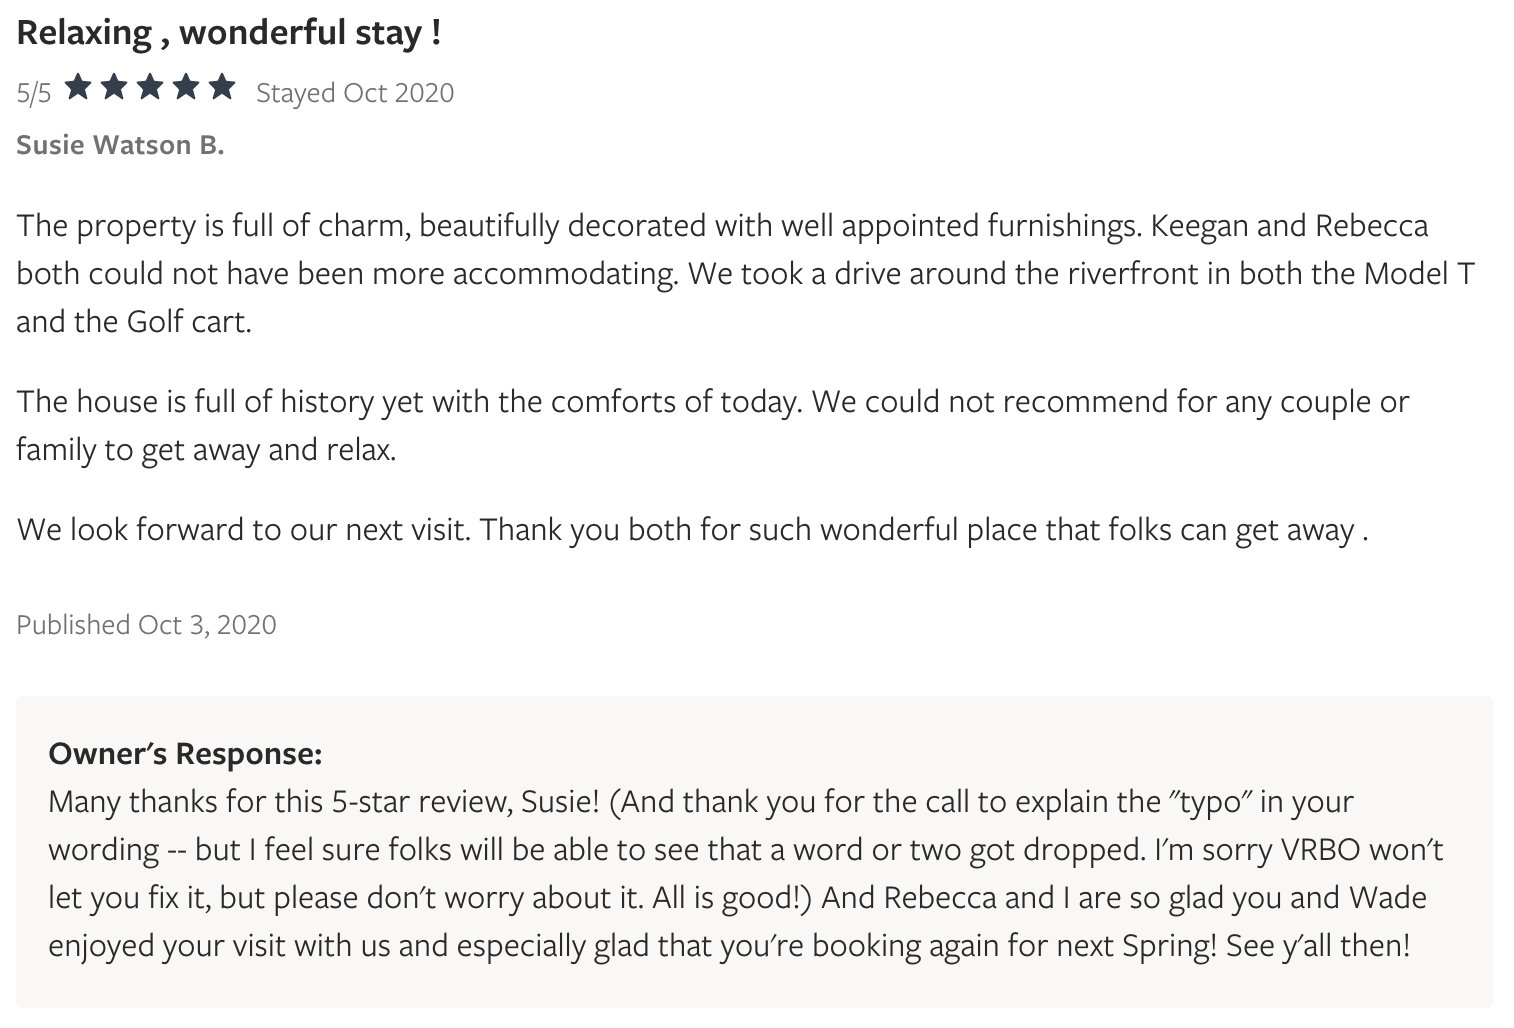
Task: Click 'Golf cart' in the review text
Action: tap(188, 322)
